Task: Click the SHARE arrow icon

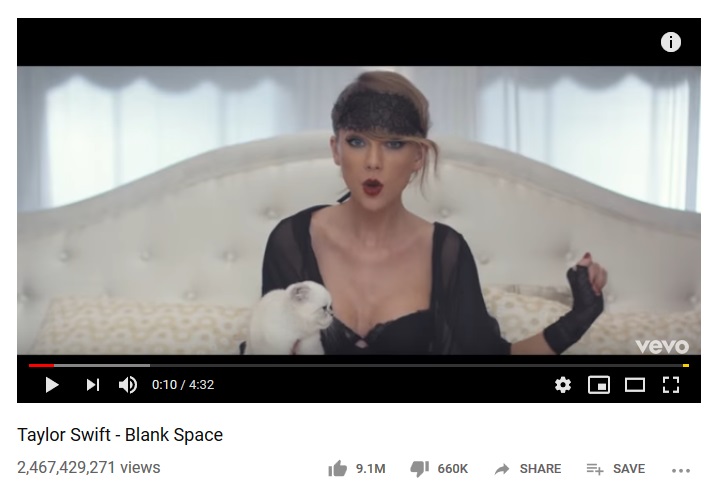Action: click(502, 469)
